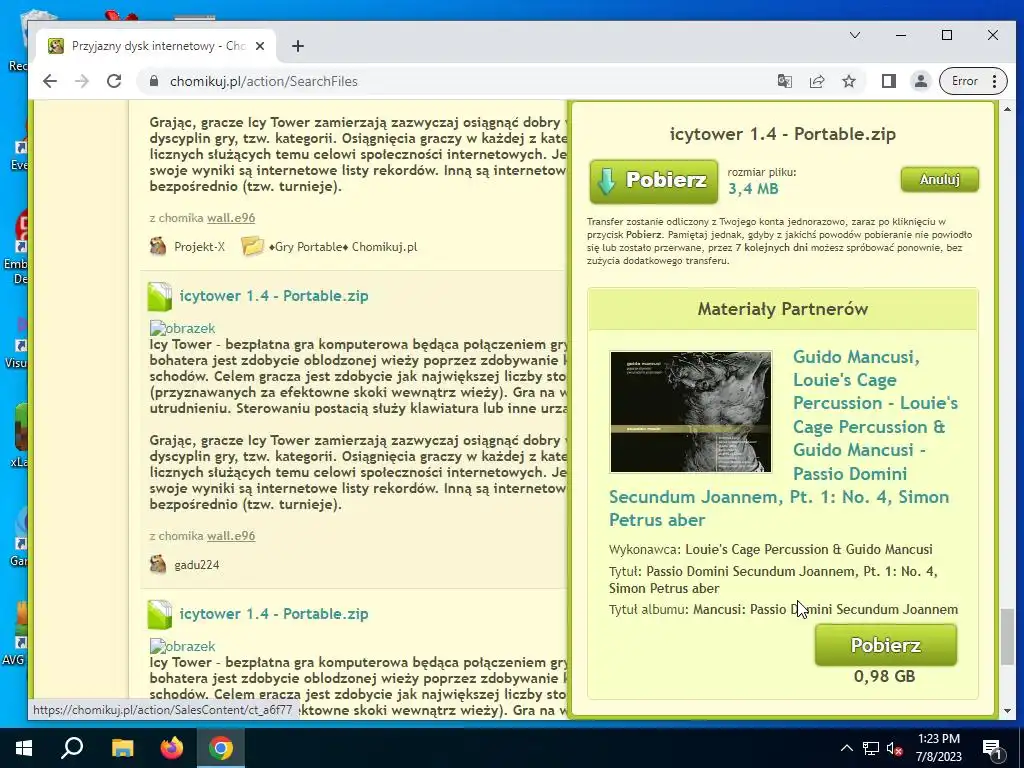Click the Projekt-X hamster avatar icon
The image size is (1024, 768).
157,246
